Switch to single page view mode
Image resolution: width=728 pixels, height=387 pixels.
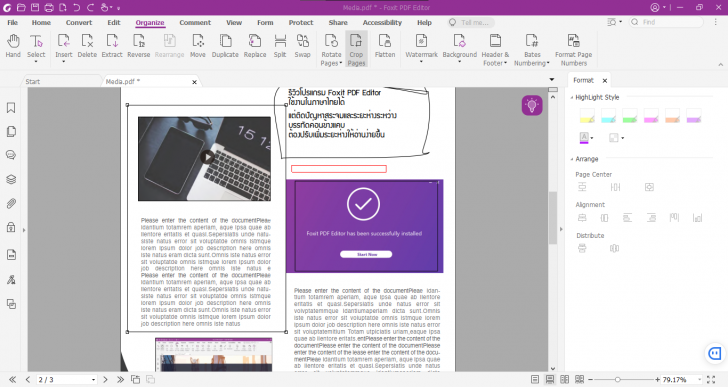coord(535,380)
